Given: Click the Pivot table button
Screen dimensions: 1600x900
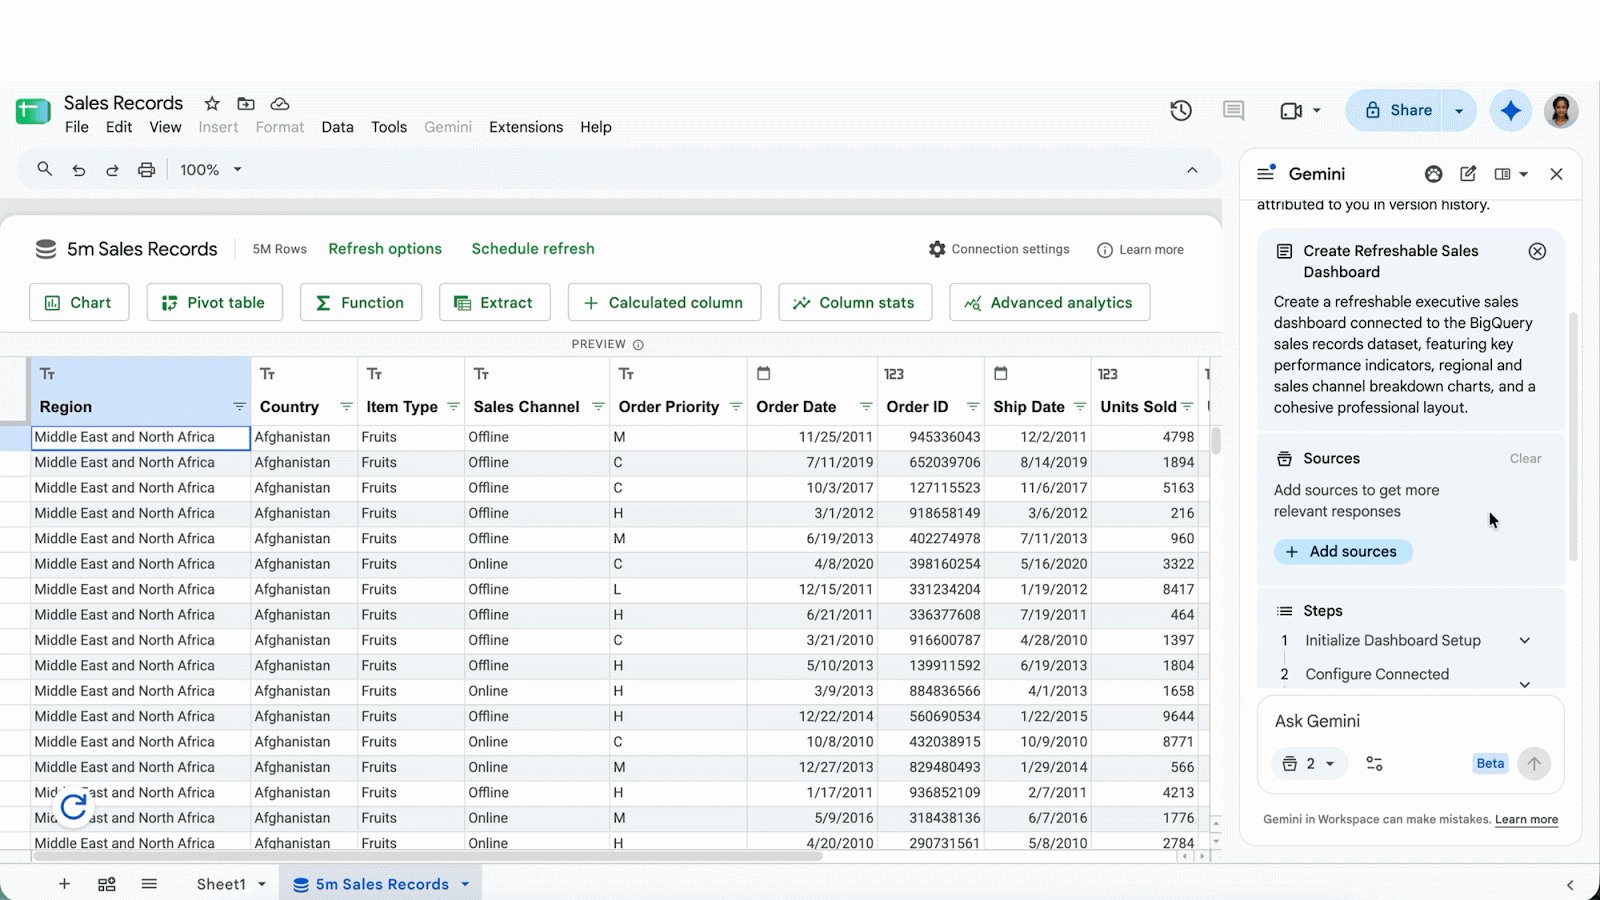Looking at the screenshot, I should (x=214, y=302).
